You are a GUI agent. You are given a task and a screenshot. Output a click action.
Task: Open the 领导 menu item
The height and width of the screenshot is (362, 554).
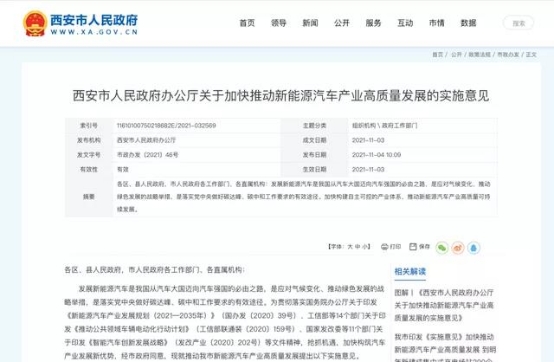[x=278, y=23]
